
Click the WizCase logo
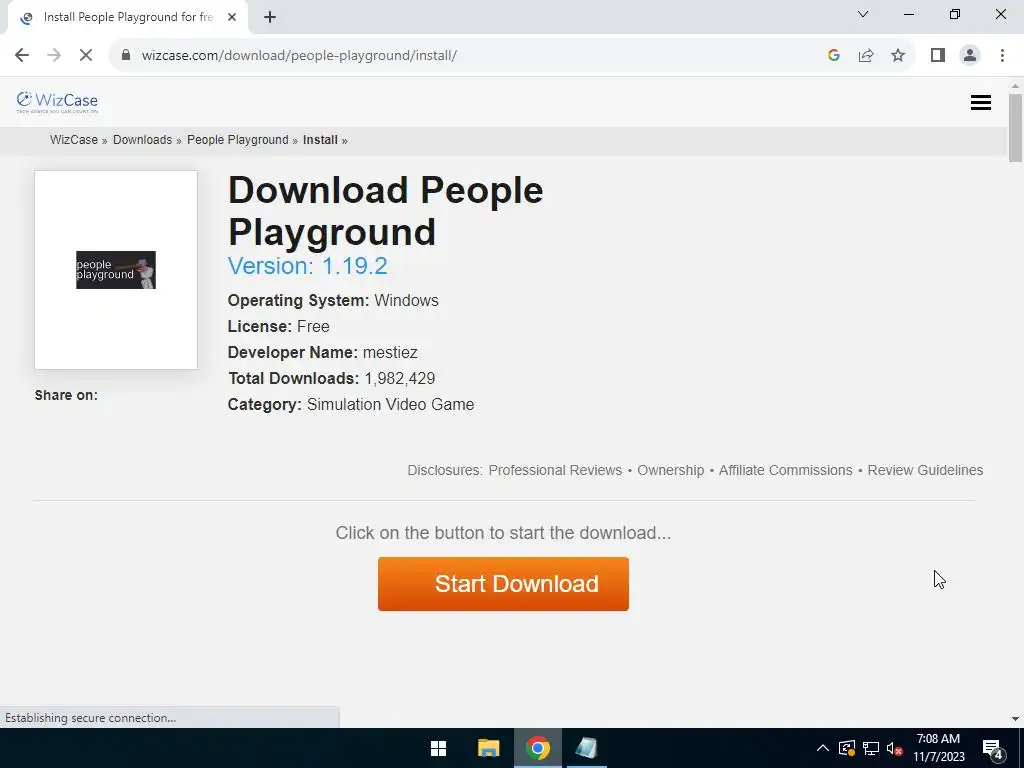click(57, 101)
